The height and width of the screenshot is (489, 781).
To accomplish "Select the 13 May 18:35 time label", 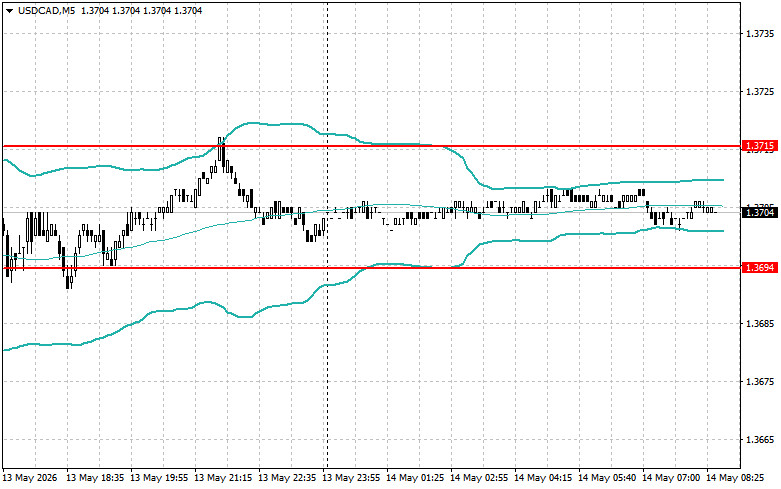I will (95, 478).
